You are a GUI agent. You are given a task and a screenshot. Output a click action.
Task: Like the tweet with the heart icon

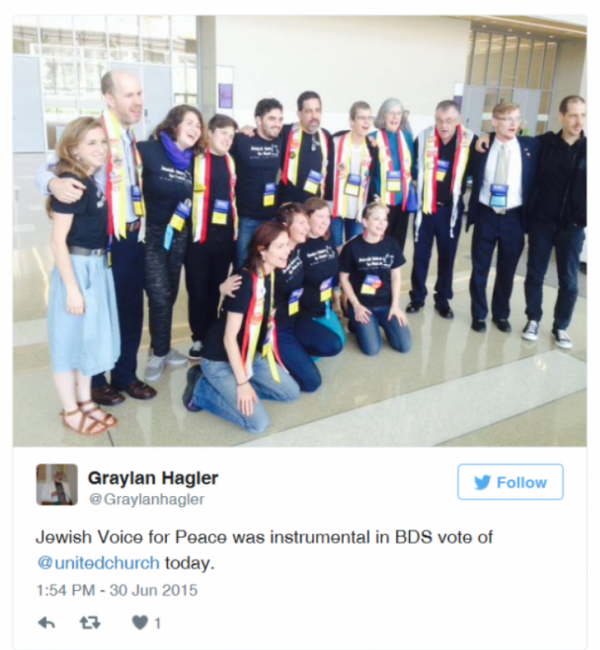click(140, 623)
